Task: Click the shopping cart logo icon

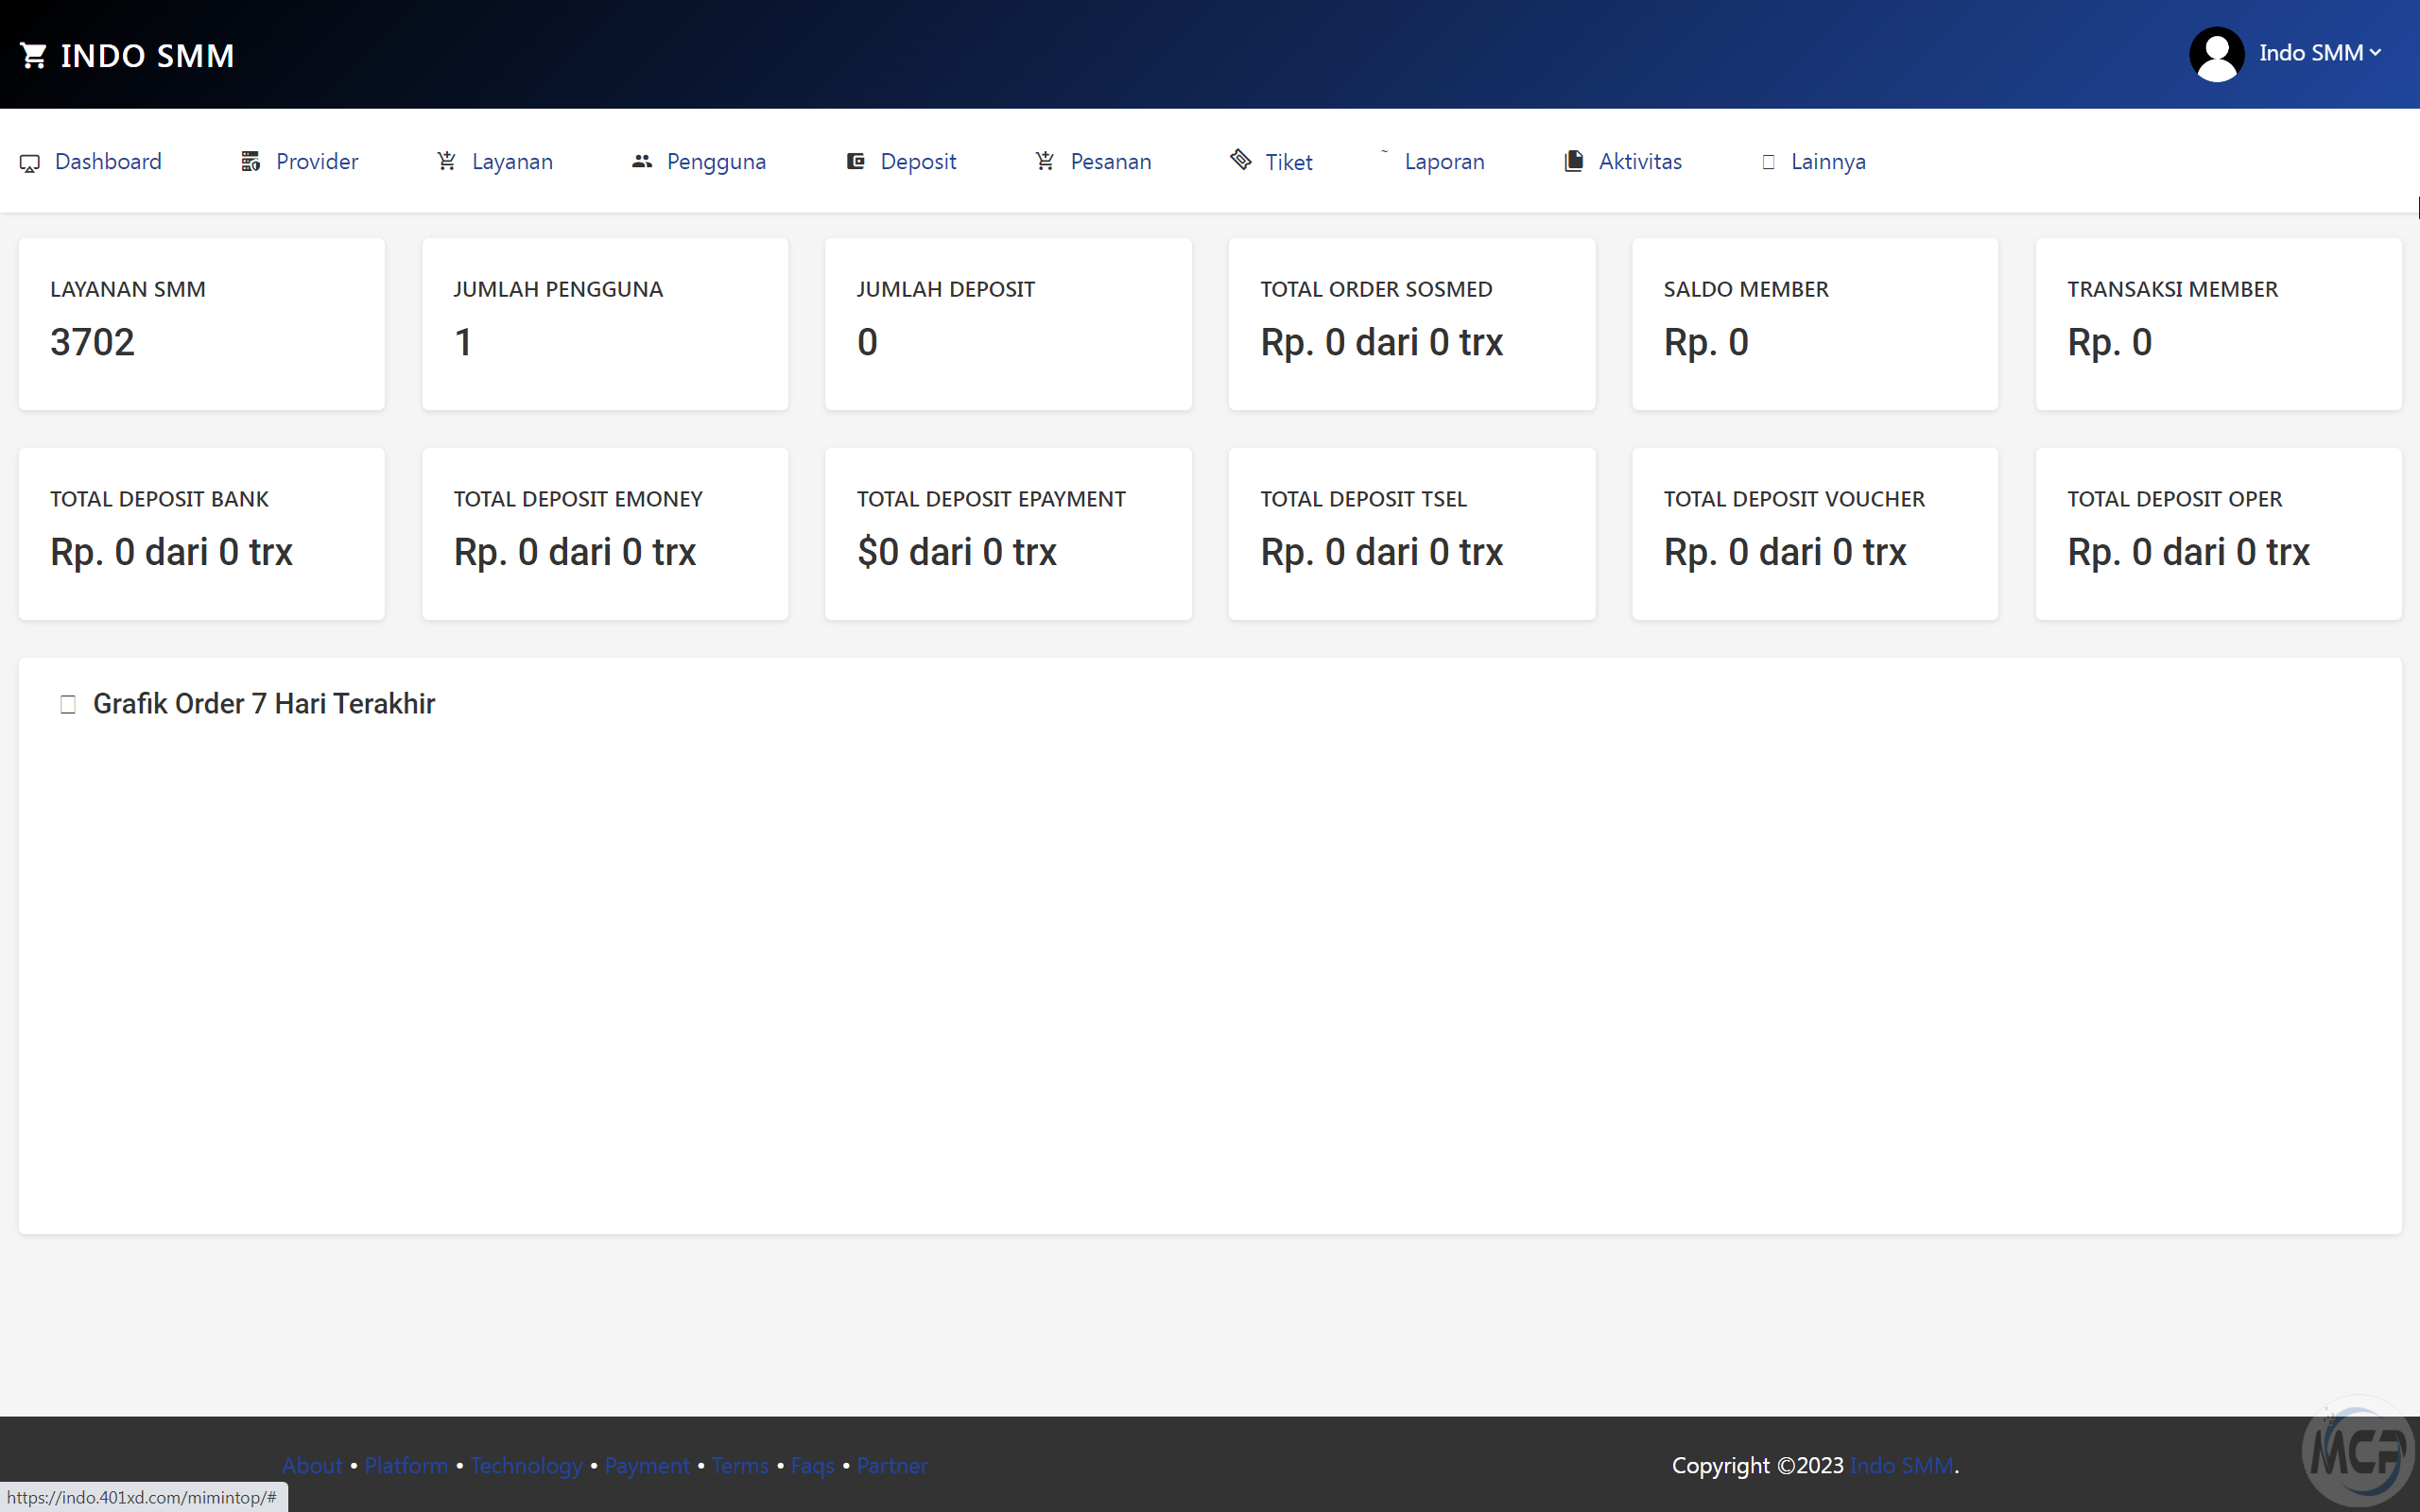Action: pyautogui.click(x=33, y=56)
